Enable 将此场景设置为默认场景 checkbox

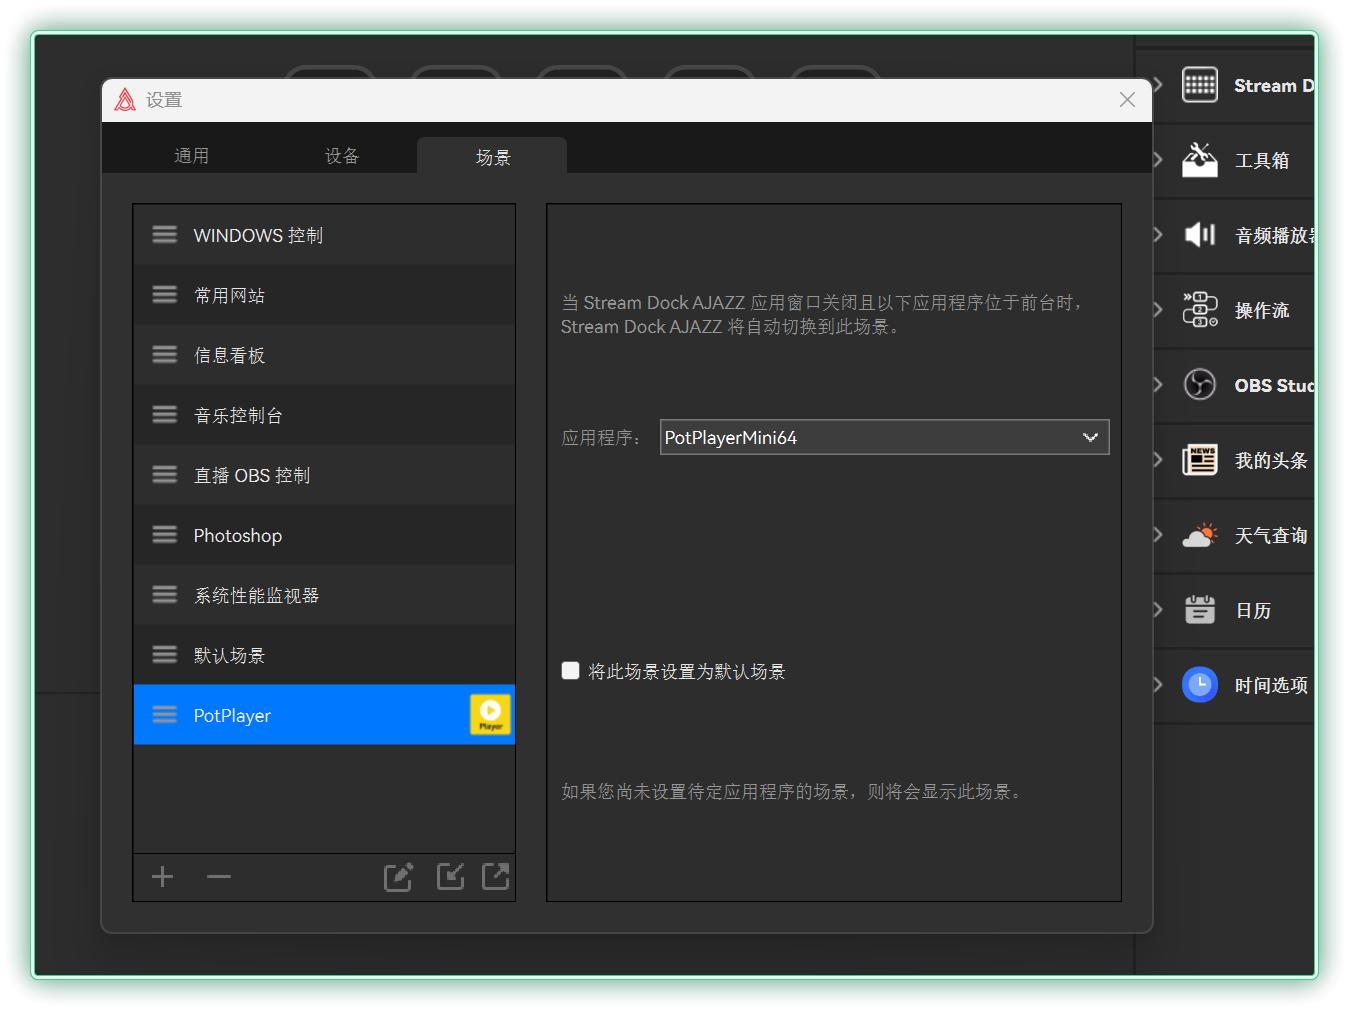[x=571, y=671]
